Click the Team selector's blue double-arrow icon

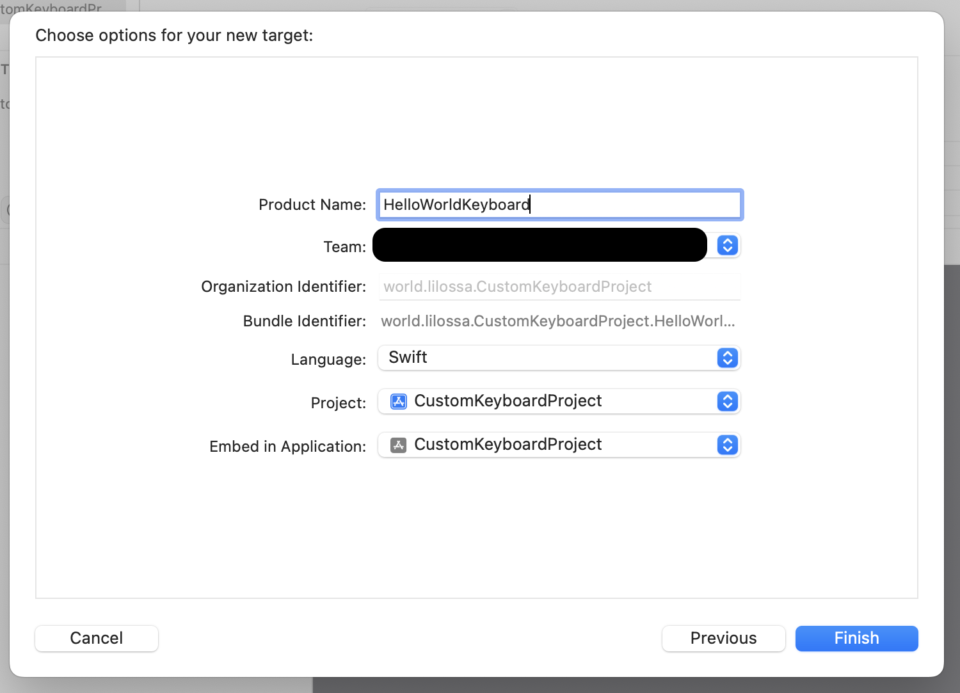point(727,244)
